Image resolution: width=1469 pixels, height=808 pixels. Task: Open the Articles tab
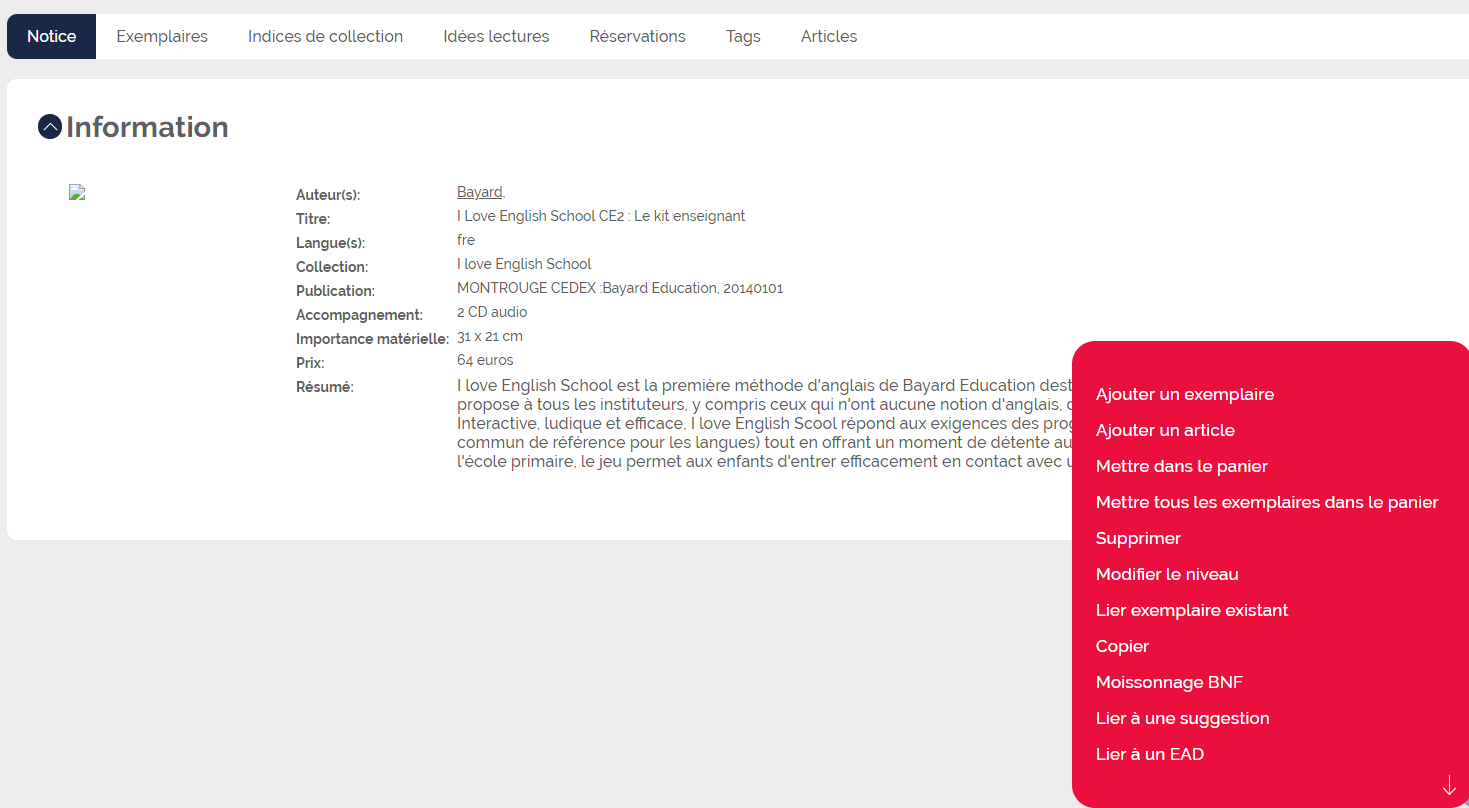coord(829,36)
